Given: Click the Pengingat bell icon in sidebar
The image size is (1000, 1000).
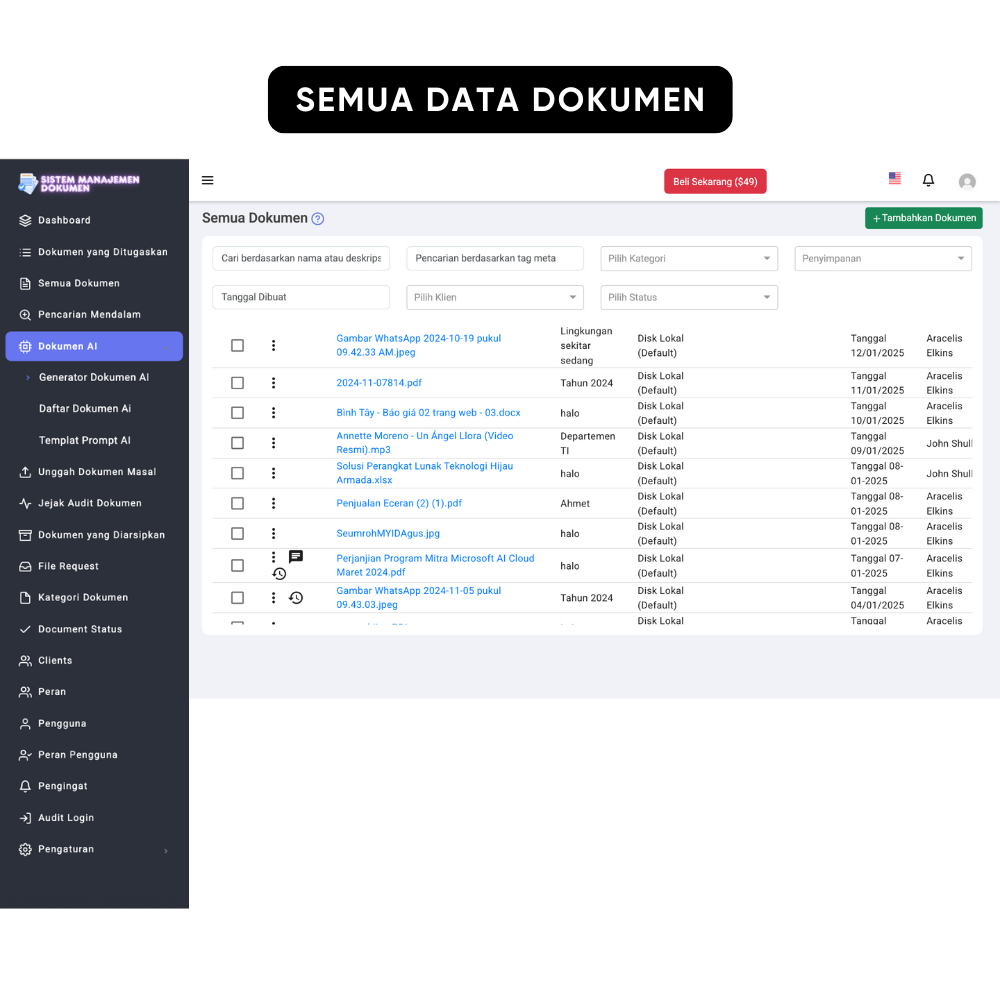Looking at the screenshot, I should coord(25,786).
